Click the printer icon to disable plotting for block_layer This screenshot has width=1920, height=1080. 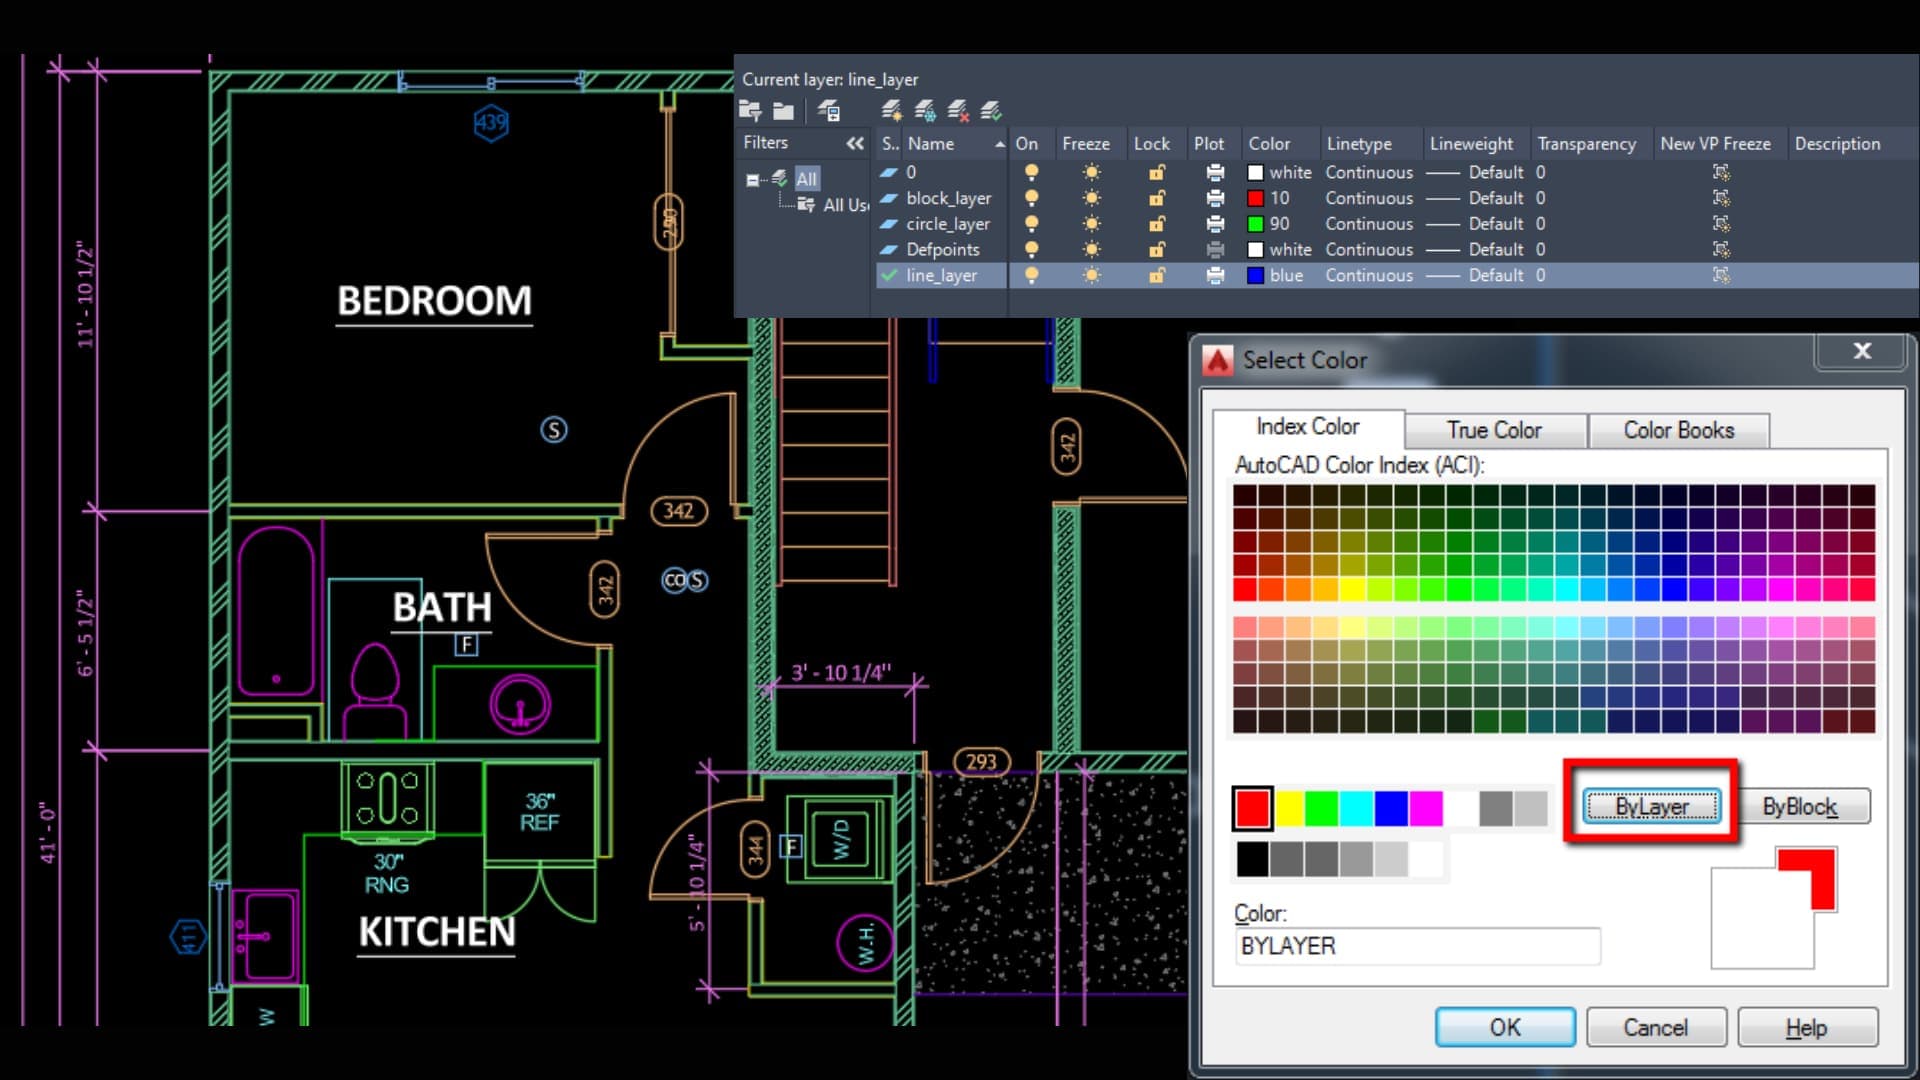coord(1216,198)
